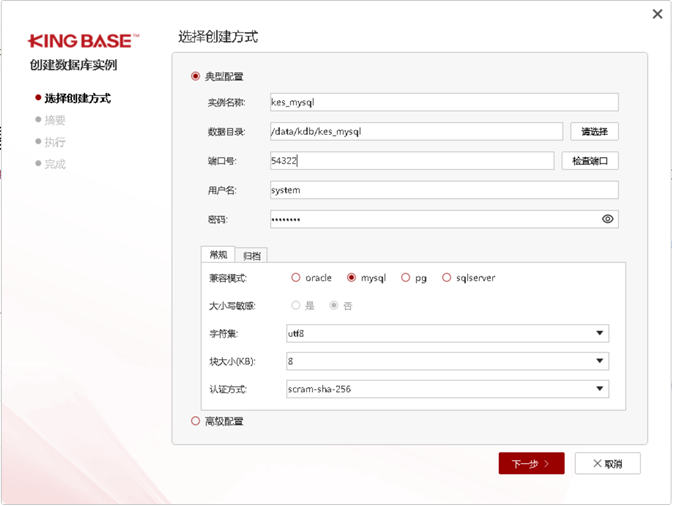This screenshot has height=506, width=673.
Task: Click the 密码 password field
Action: point(444,219)
